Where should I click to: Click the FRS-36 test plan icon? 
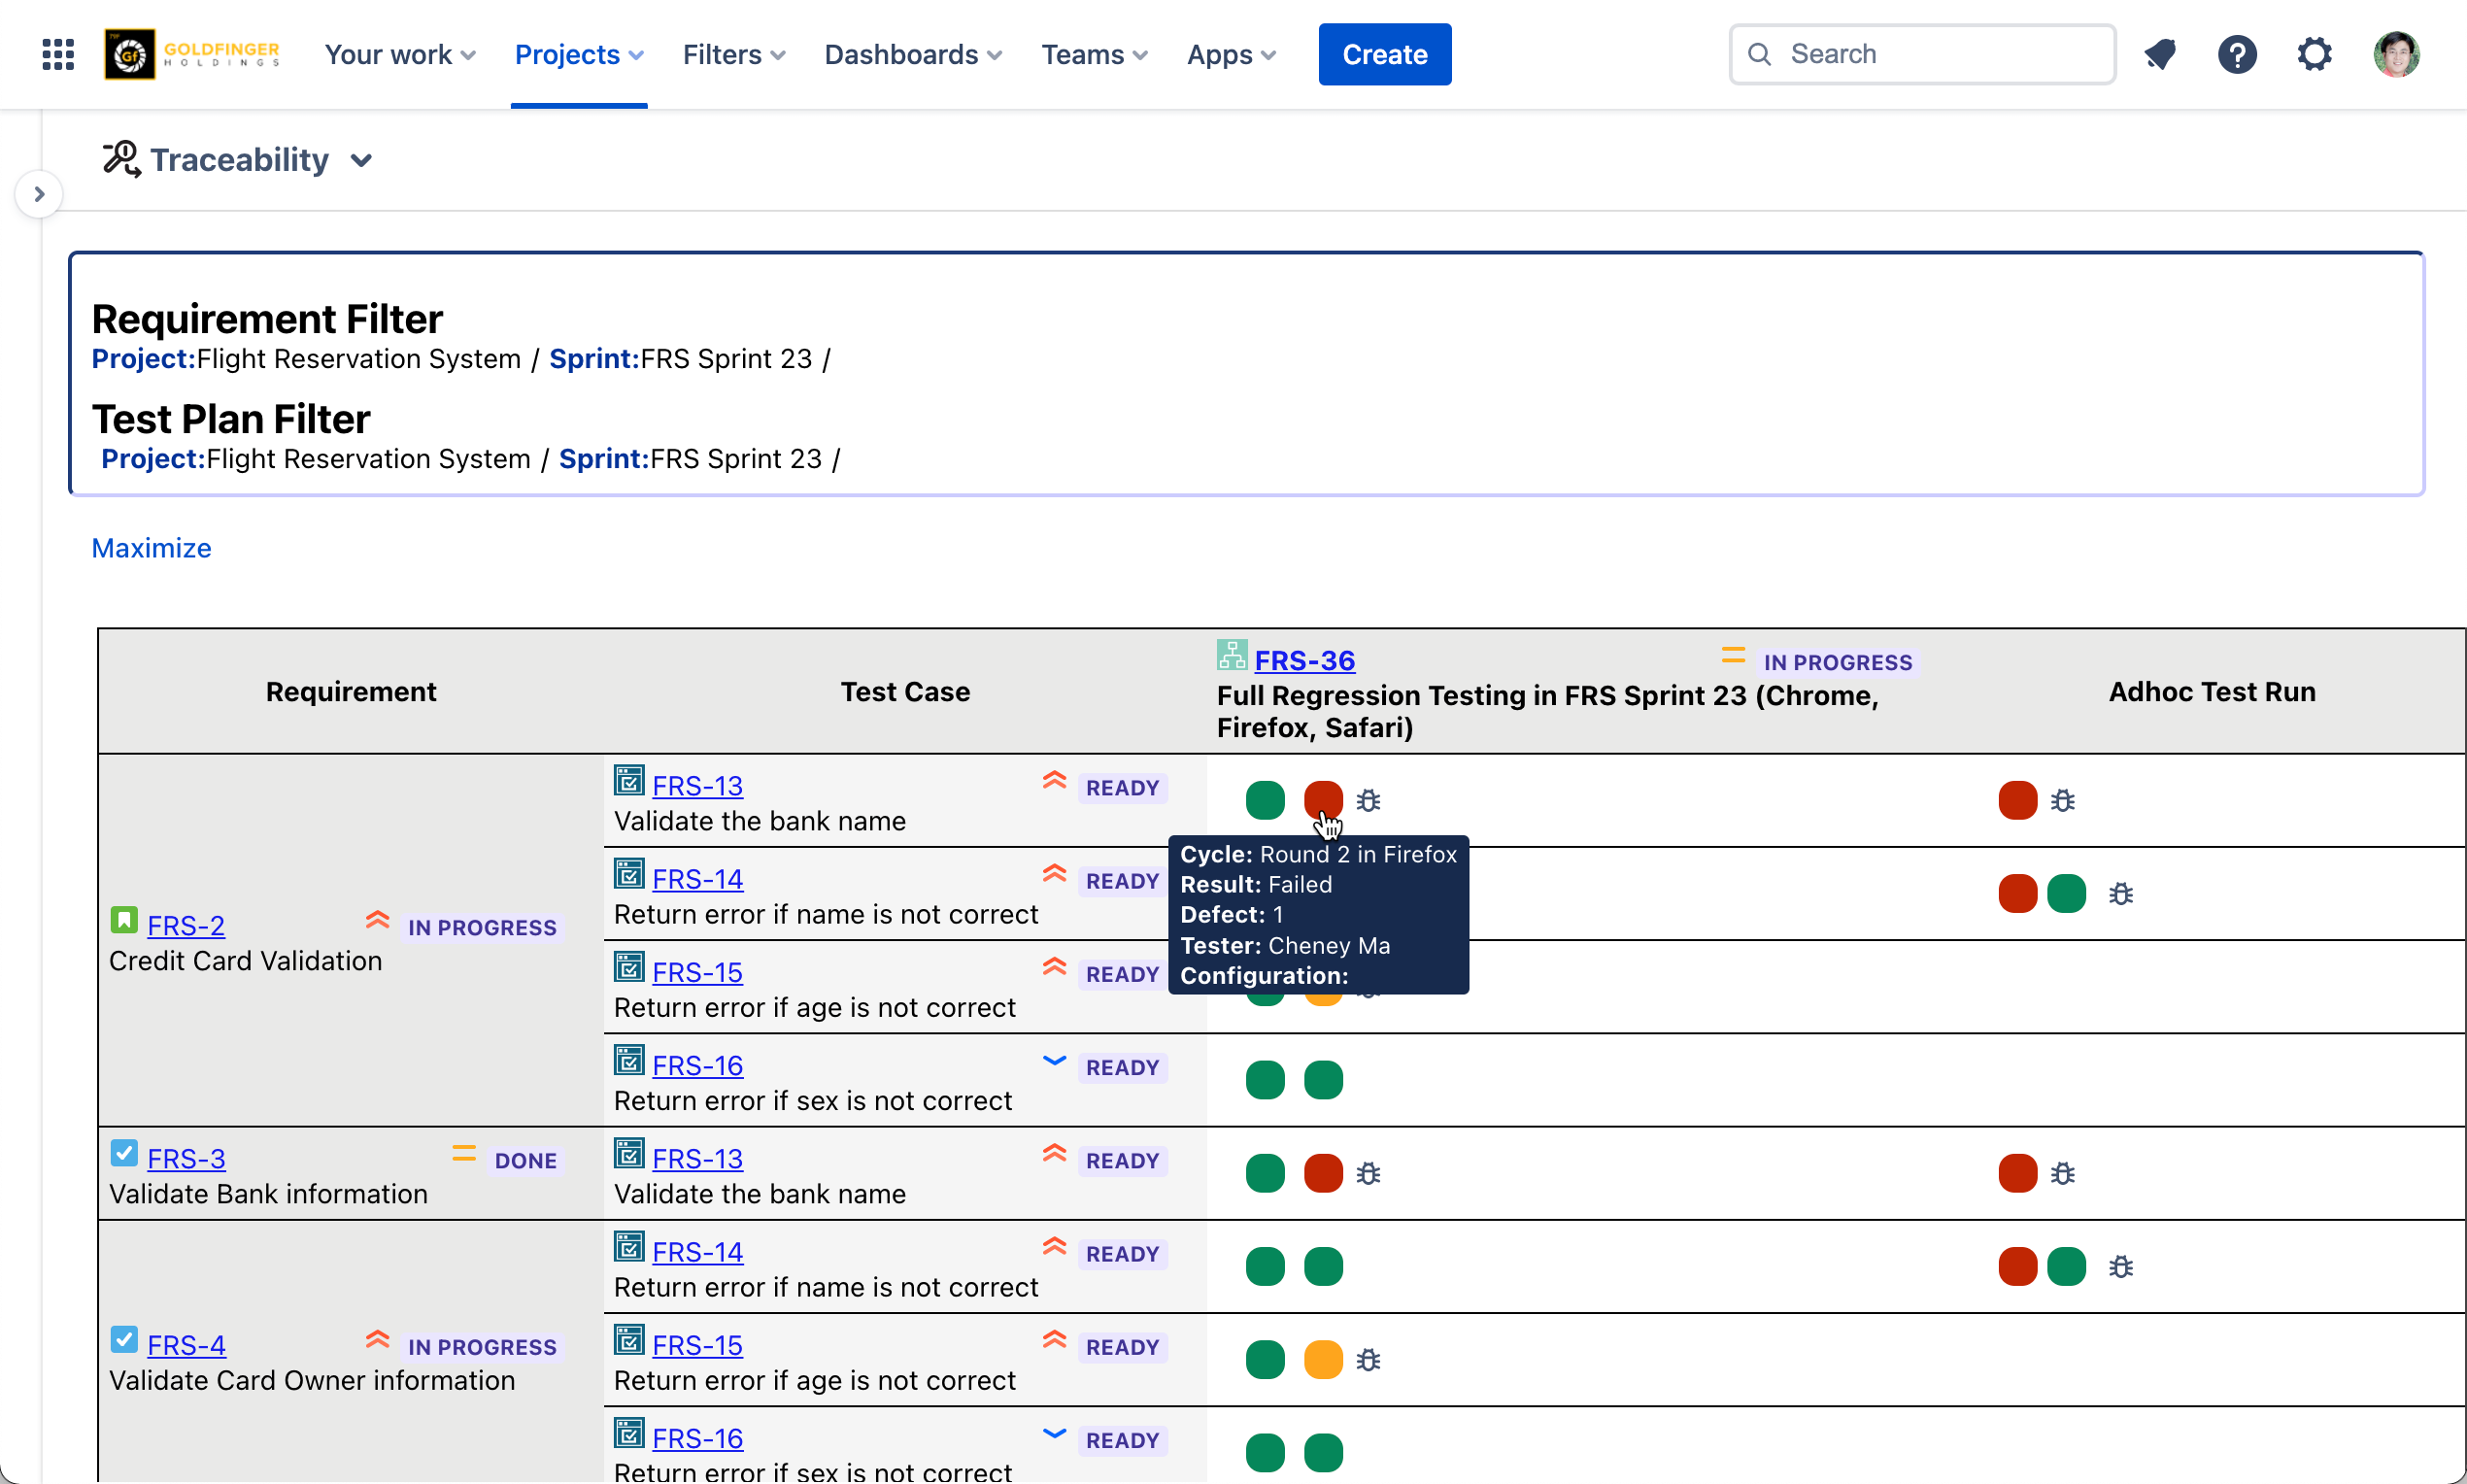coord(1231,656)
